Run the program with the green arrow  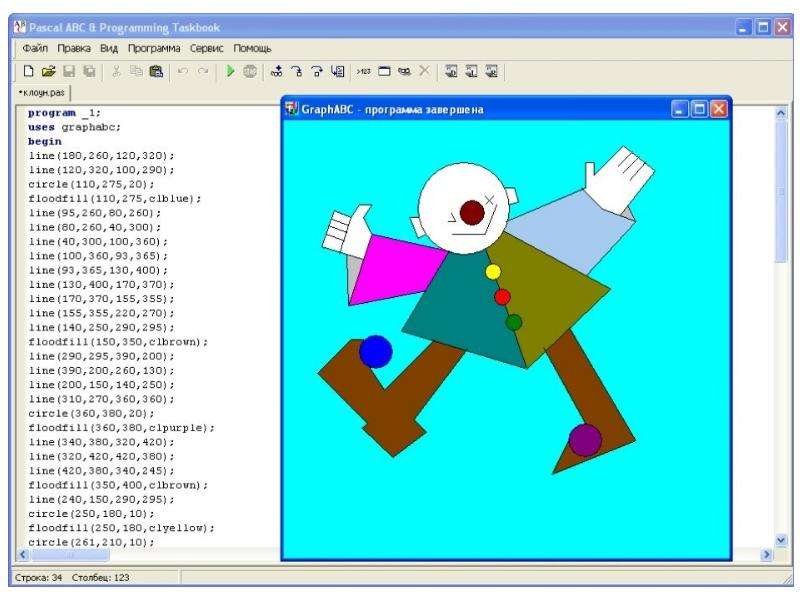tap(230, 71)
